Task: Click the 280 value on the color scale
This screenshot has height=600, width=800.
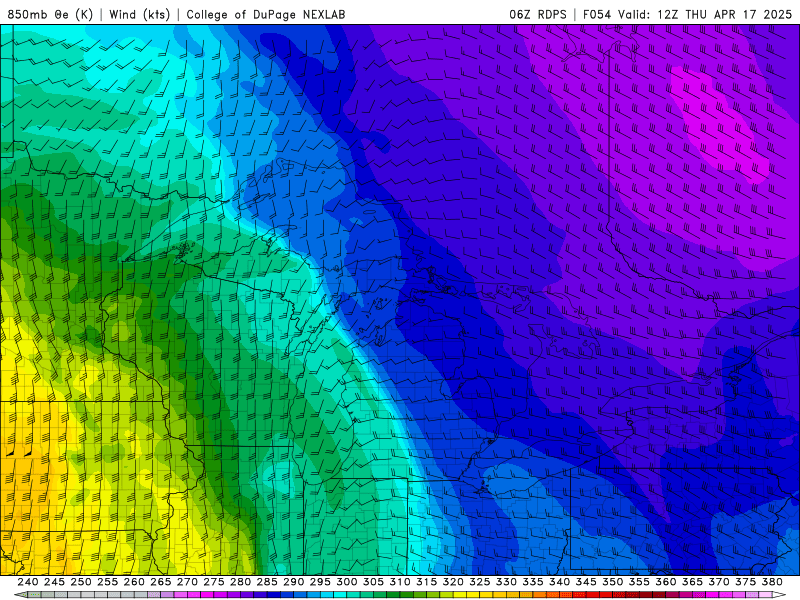Action: (240, 582)
